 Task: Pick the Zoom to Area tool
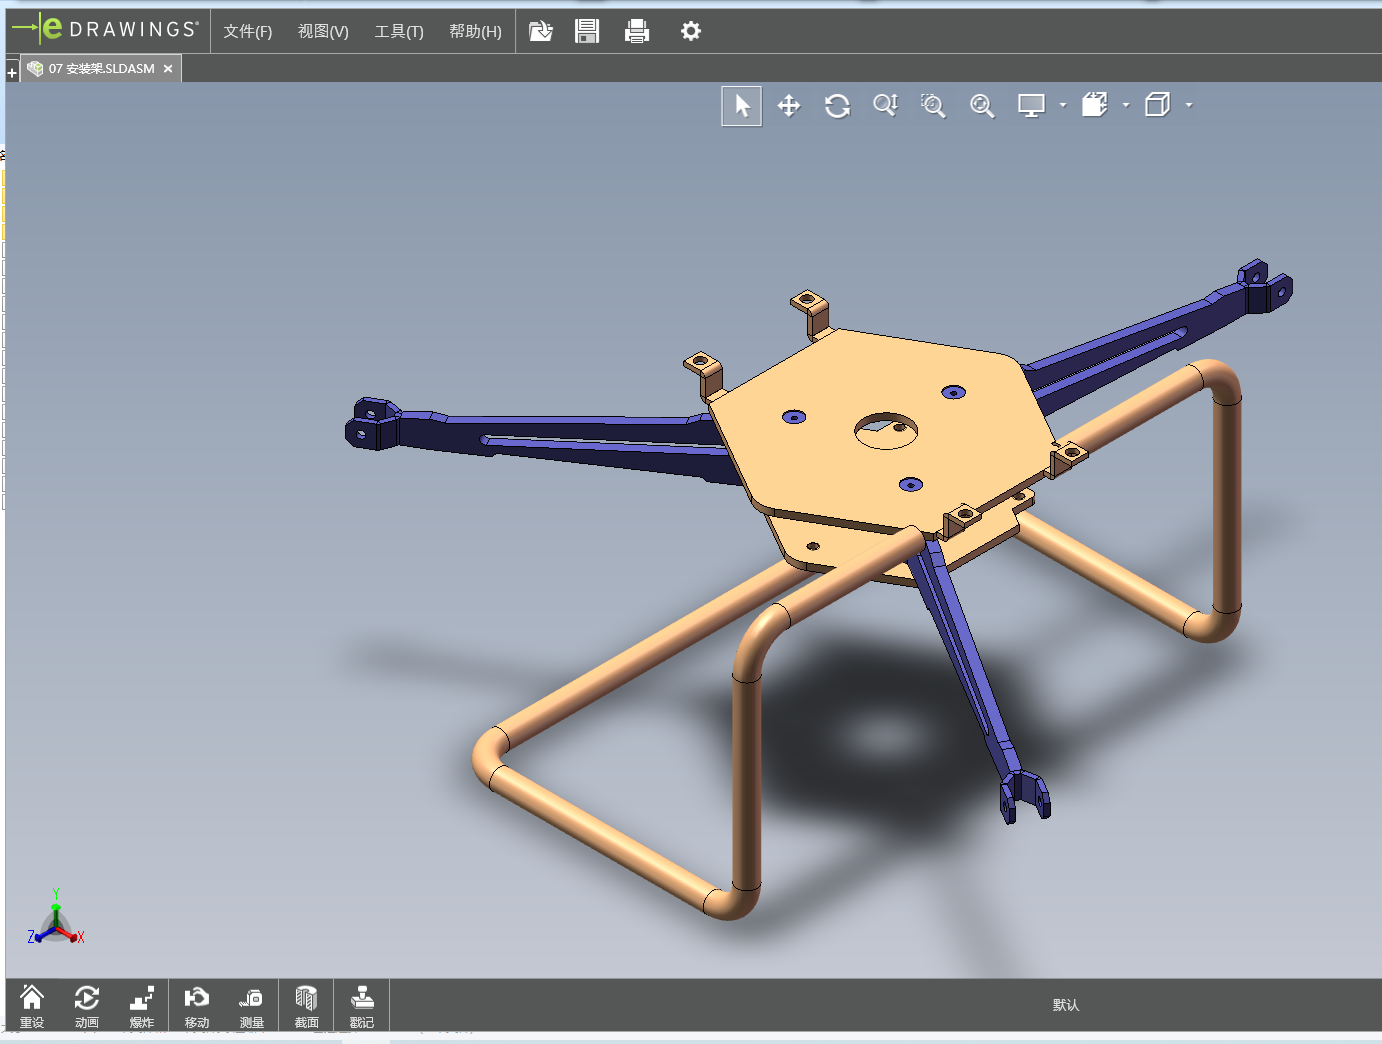tap(933, 106)
